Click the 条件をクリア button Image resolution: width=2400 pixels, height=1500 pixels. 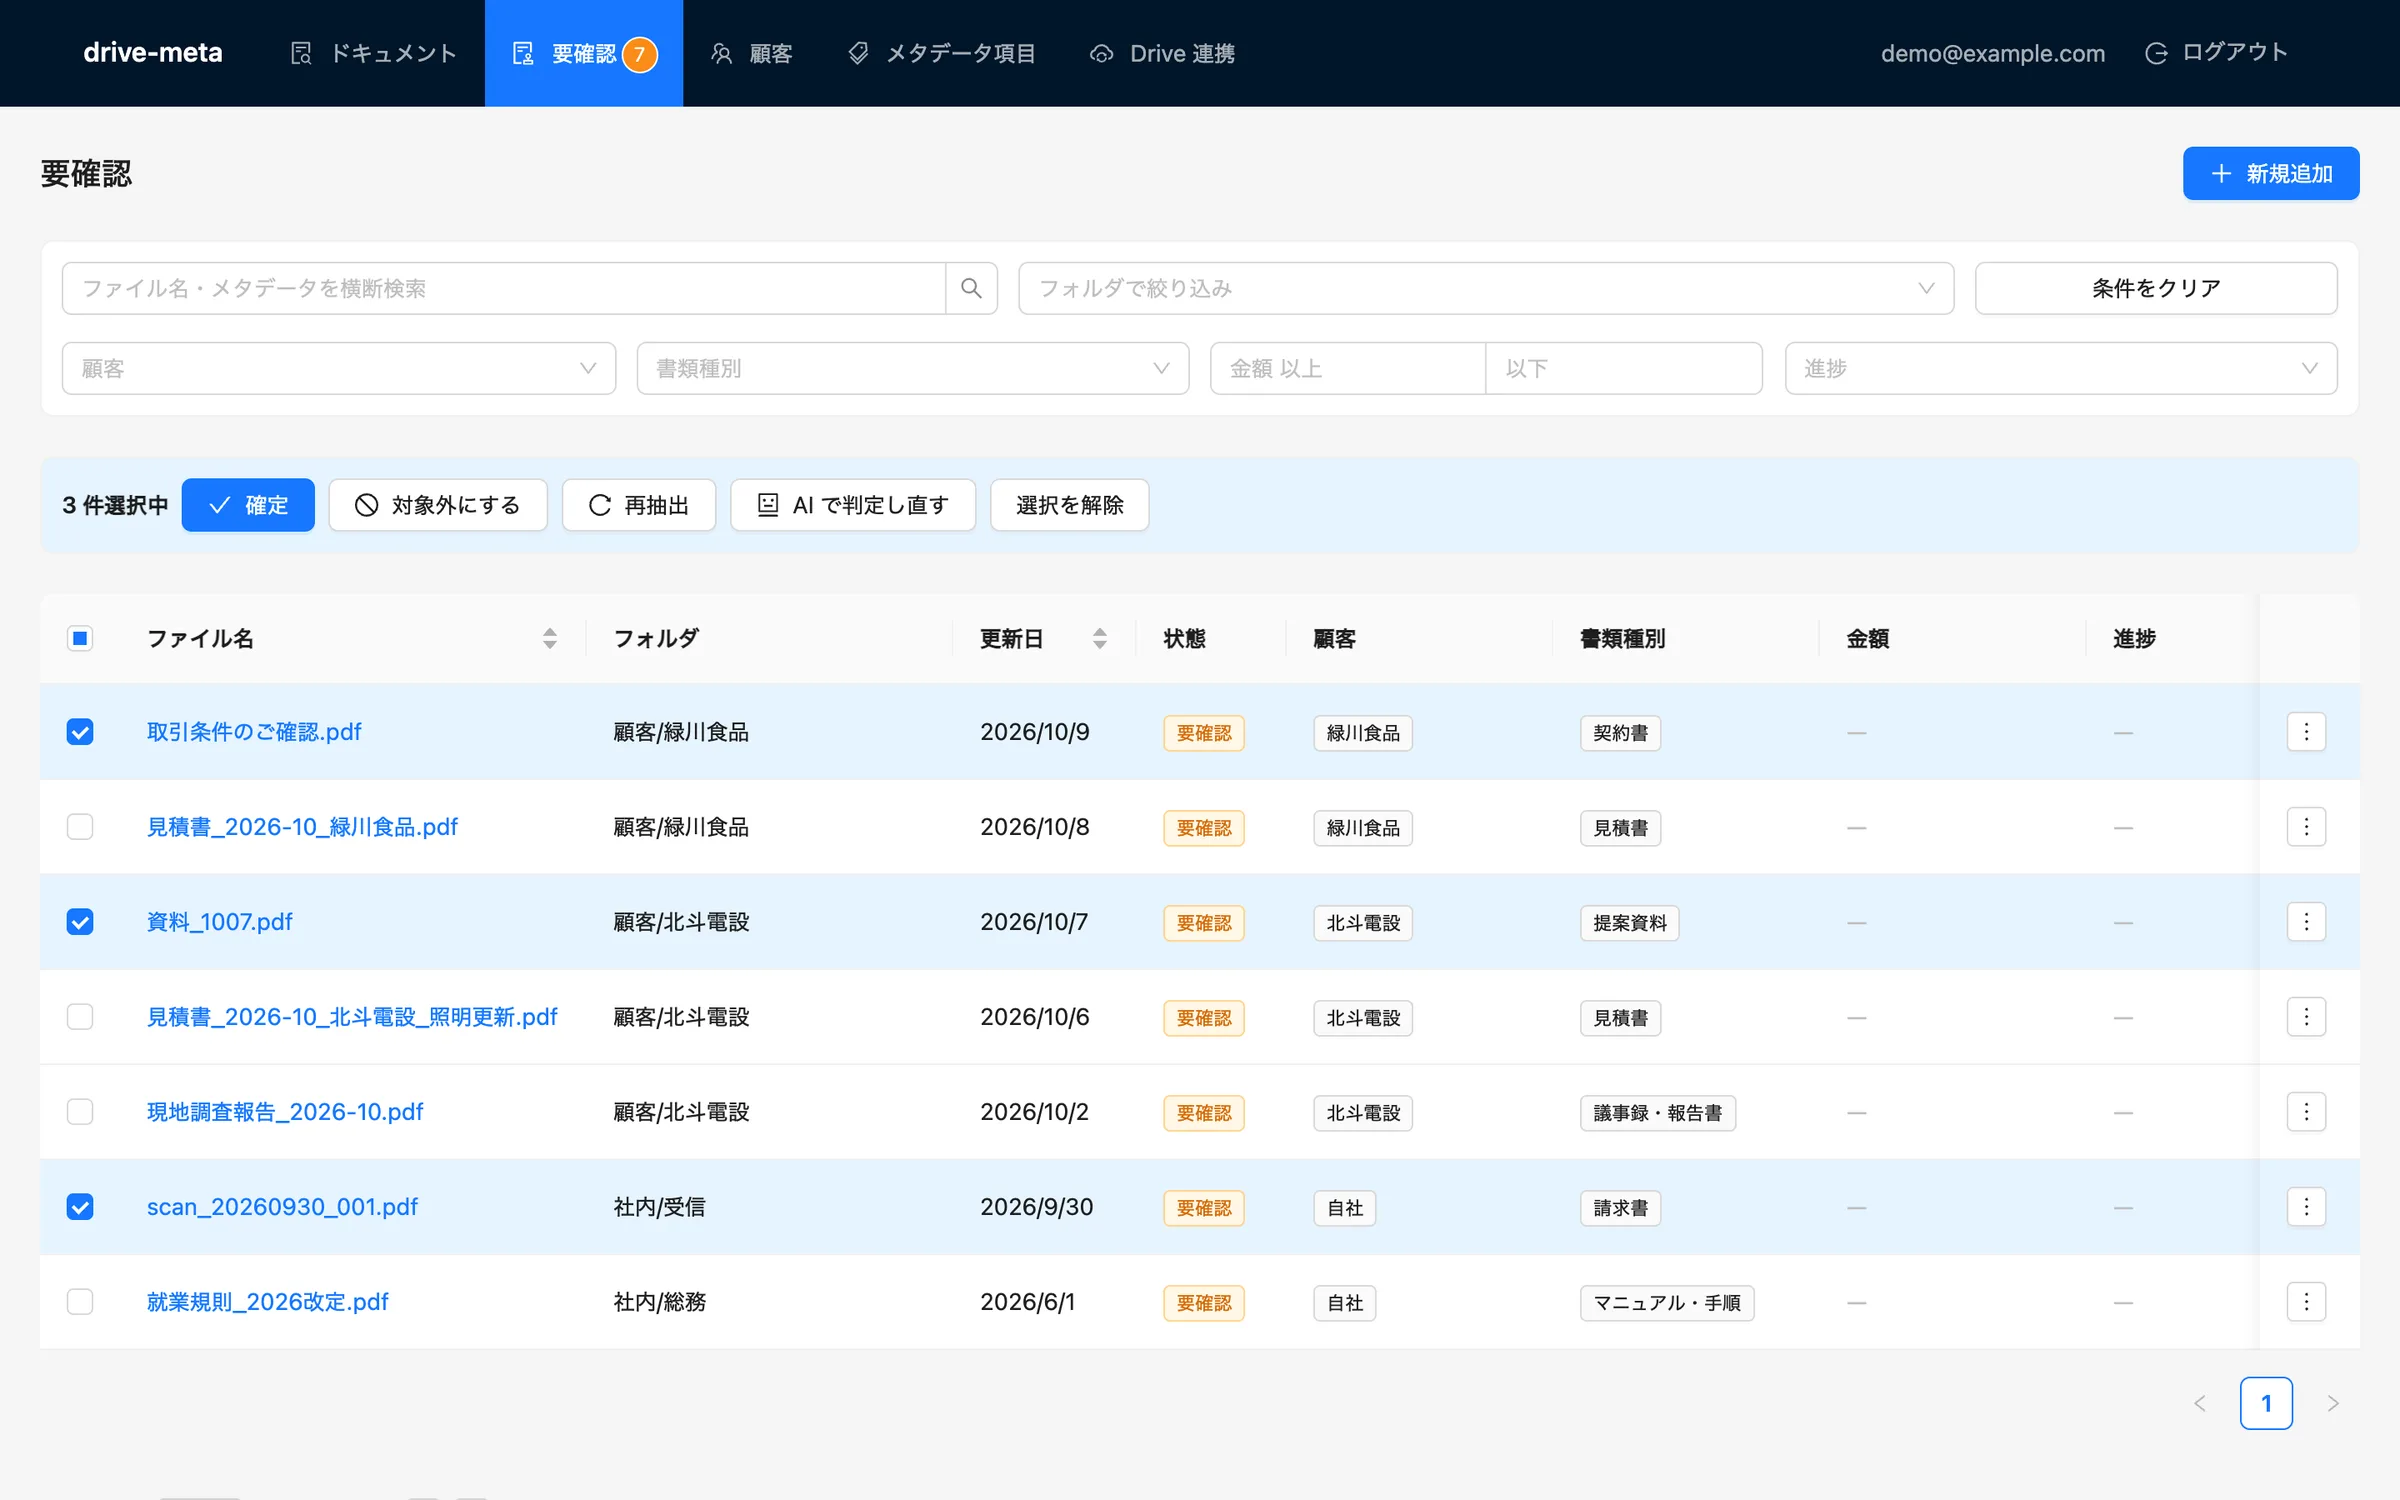[2156, 288]
